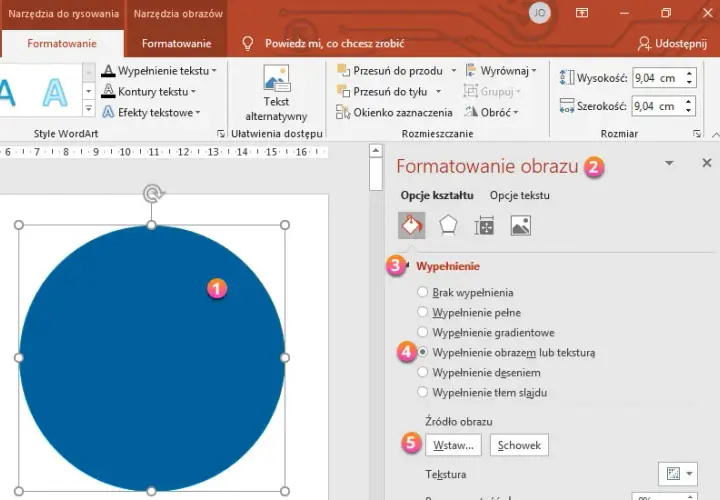Click the Wysokość height input field
Viewport: 720px width, 500px height.
click(x=657, y=78)
